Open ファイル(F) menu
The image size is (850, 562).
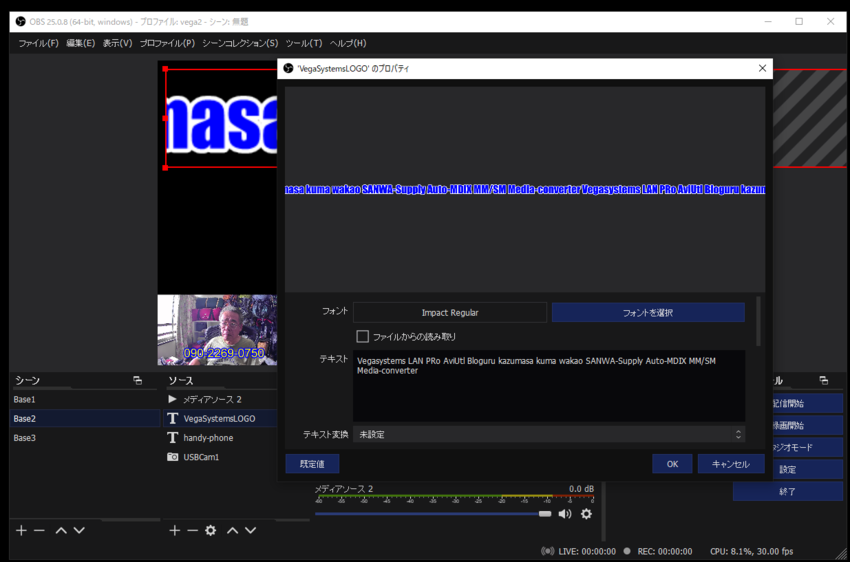tap(38, 43)
